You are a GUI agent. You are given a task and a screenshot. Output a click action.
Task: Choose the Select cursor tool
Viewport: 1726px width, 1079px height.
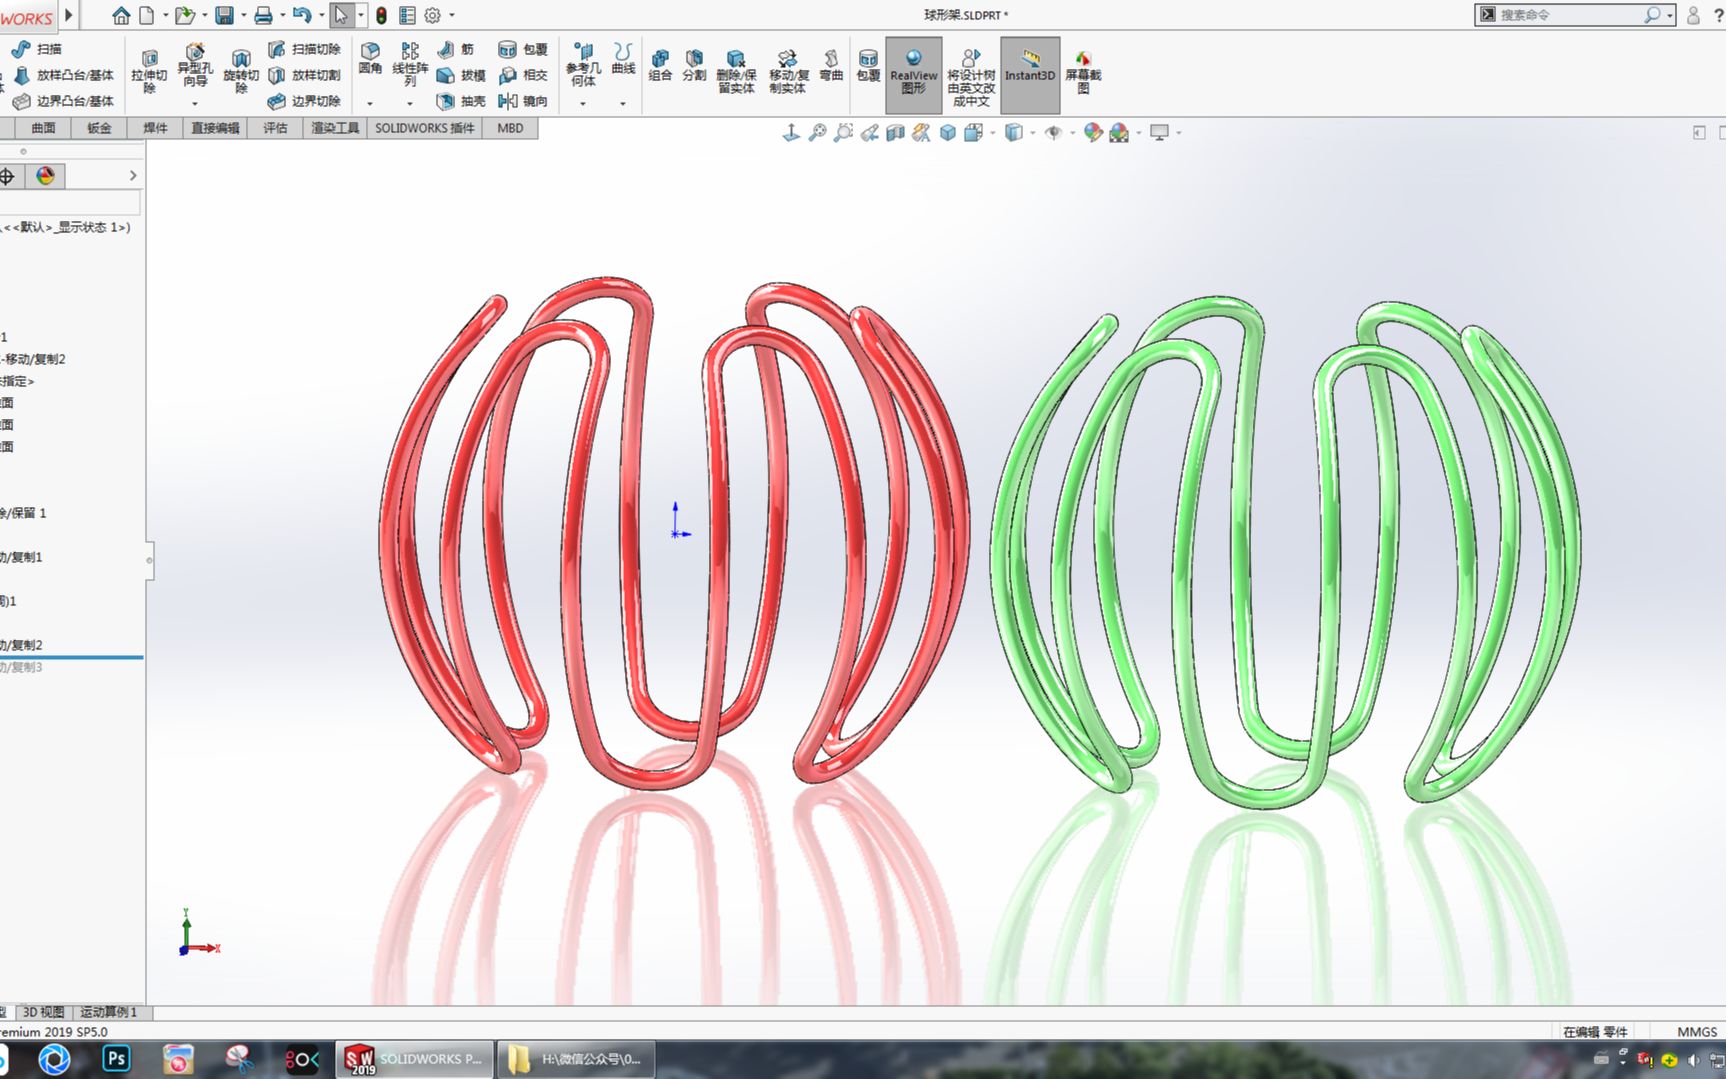point(341,15)
